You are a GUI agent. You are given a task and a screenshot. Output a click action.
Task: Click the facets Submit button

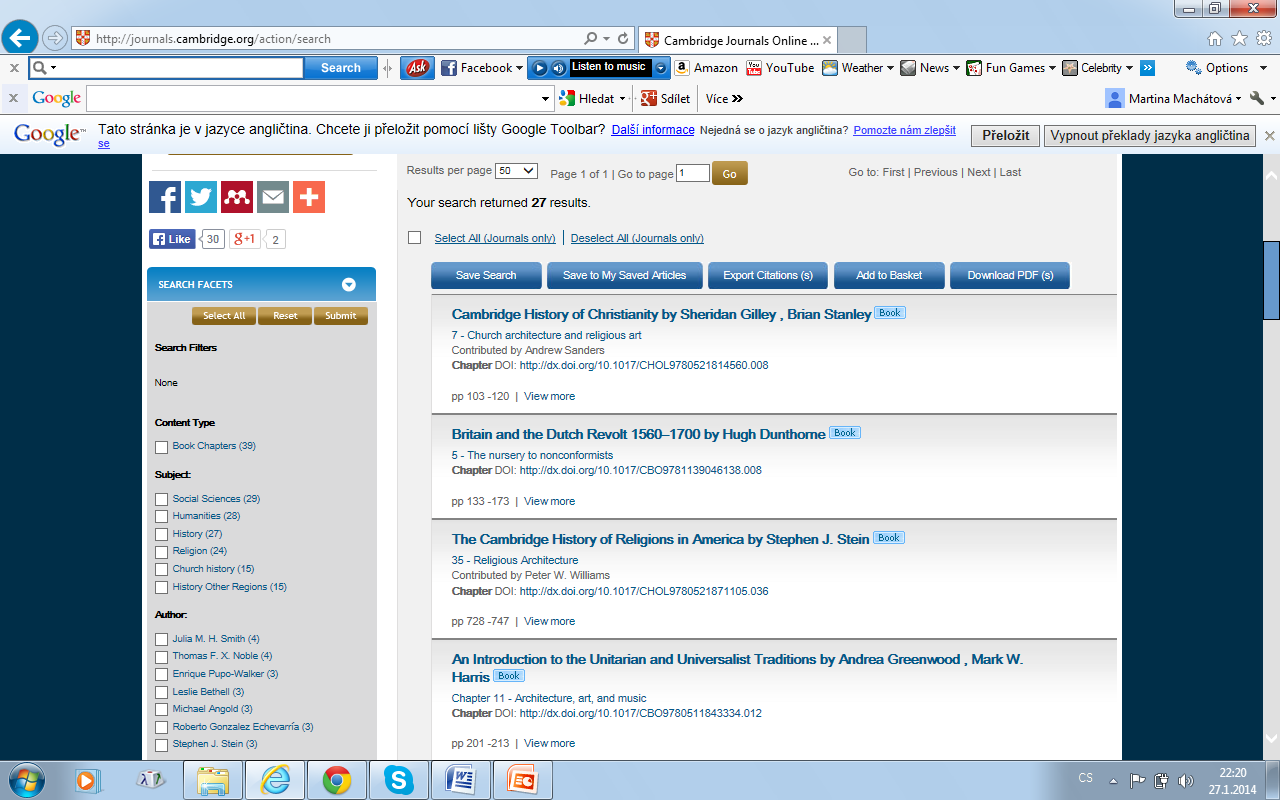pos(341,316)
